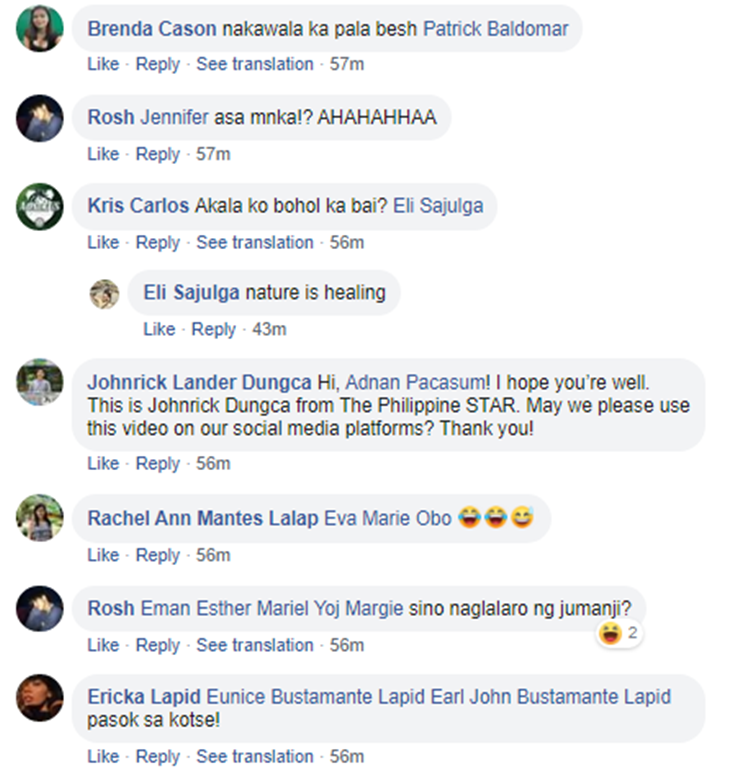750x776 pixels.
Task: Click Johnrick Lander Dungca's profile photo
Action: click(40, 382)
